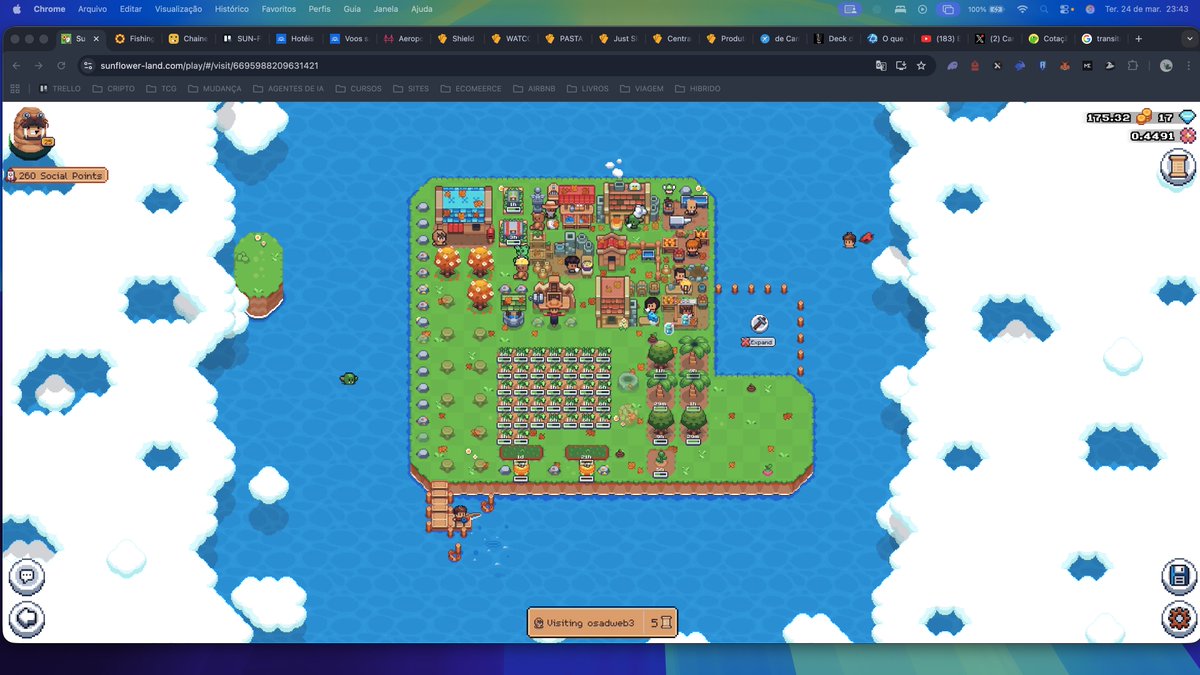Screen dimensions: 1200x675
Task: Expand the AGENTES DE IA bookmarks folder
Action: [288, 88]
